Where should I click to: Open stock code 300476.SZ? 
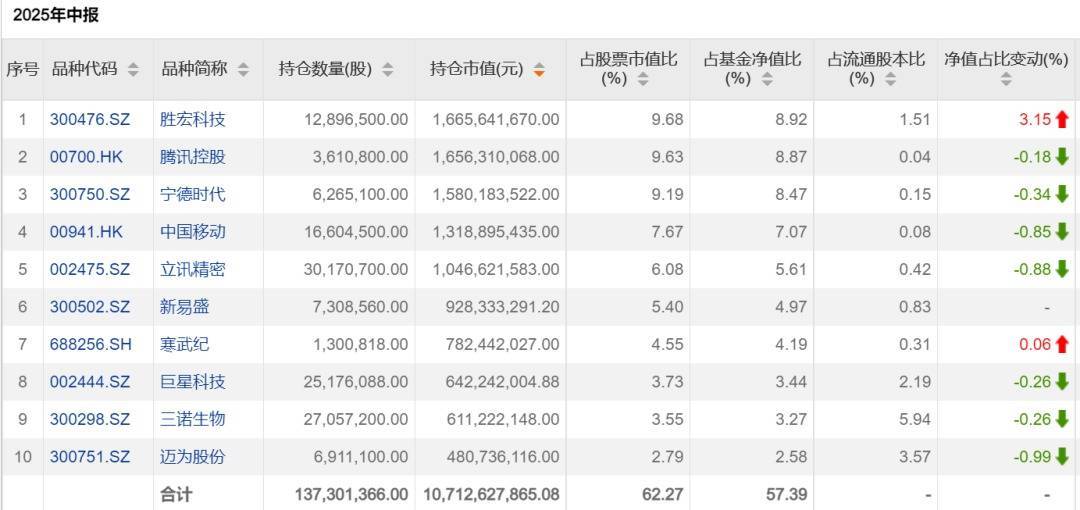(90, 120)
